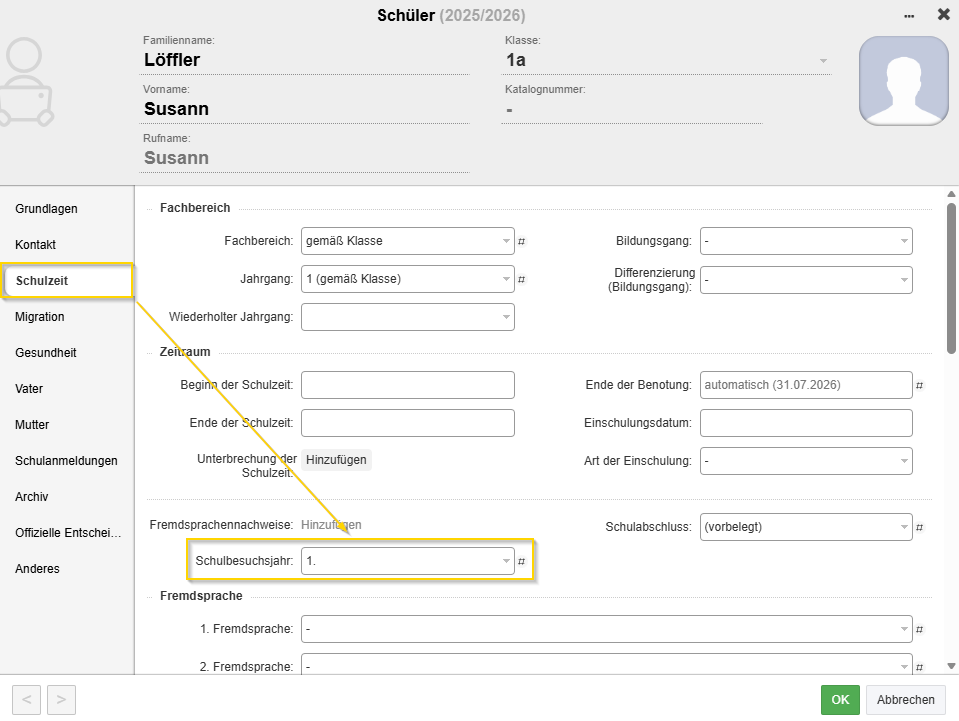959x721 pixels.
Task: Expand the Differenzierung (Bildungsgang) dropdown
Action: tap(806, 280)
